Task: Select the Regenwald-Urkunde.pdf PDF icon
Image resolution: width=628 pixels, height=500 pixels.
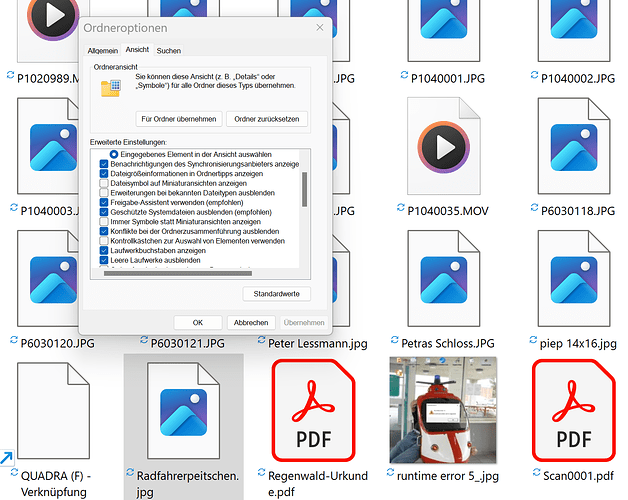Action: click(314, 411)
